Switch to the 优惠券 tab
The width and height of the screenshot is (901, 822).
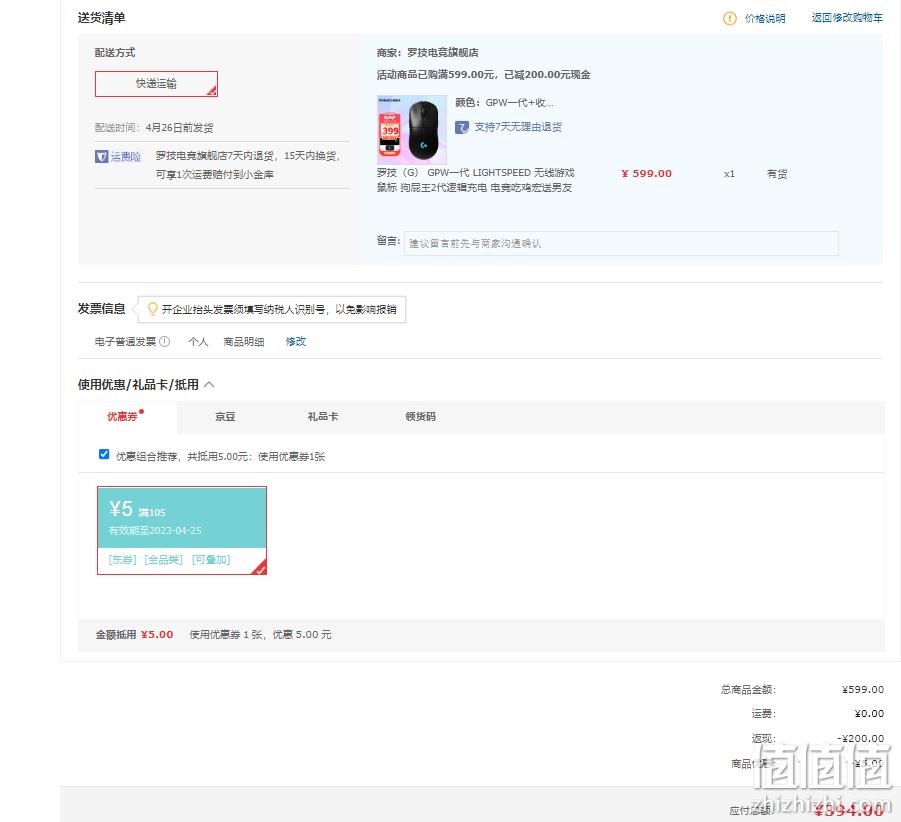pos(122,416)
